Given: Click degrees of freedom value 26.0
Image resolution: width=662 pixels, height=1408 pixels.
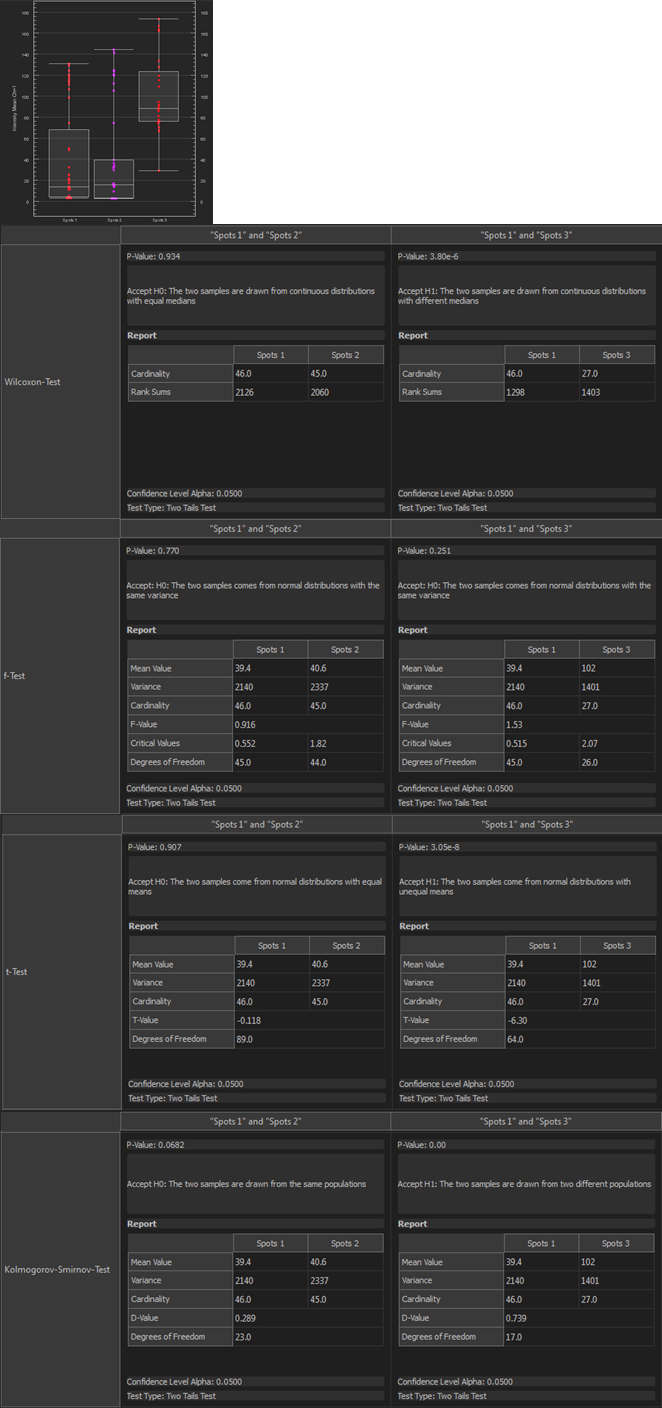Looking at the screenshot, I should 616,762.
